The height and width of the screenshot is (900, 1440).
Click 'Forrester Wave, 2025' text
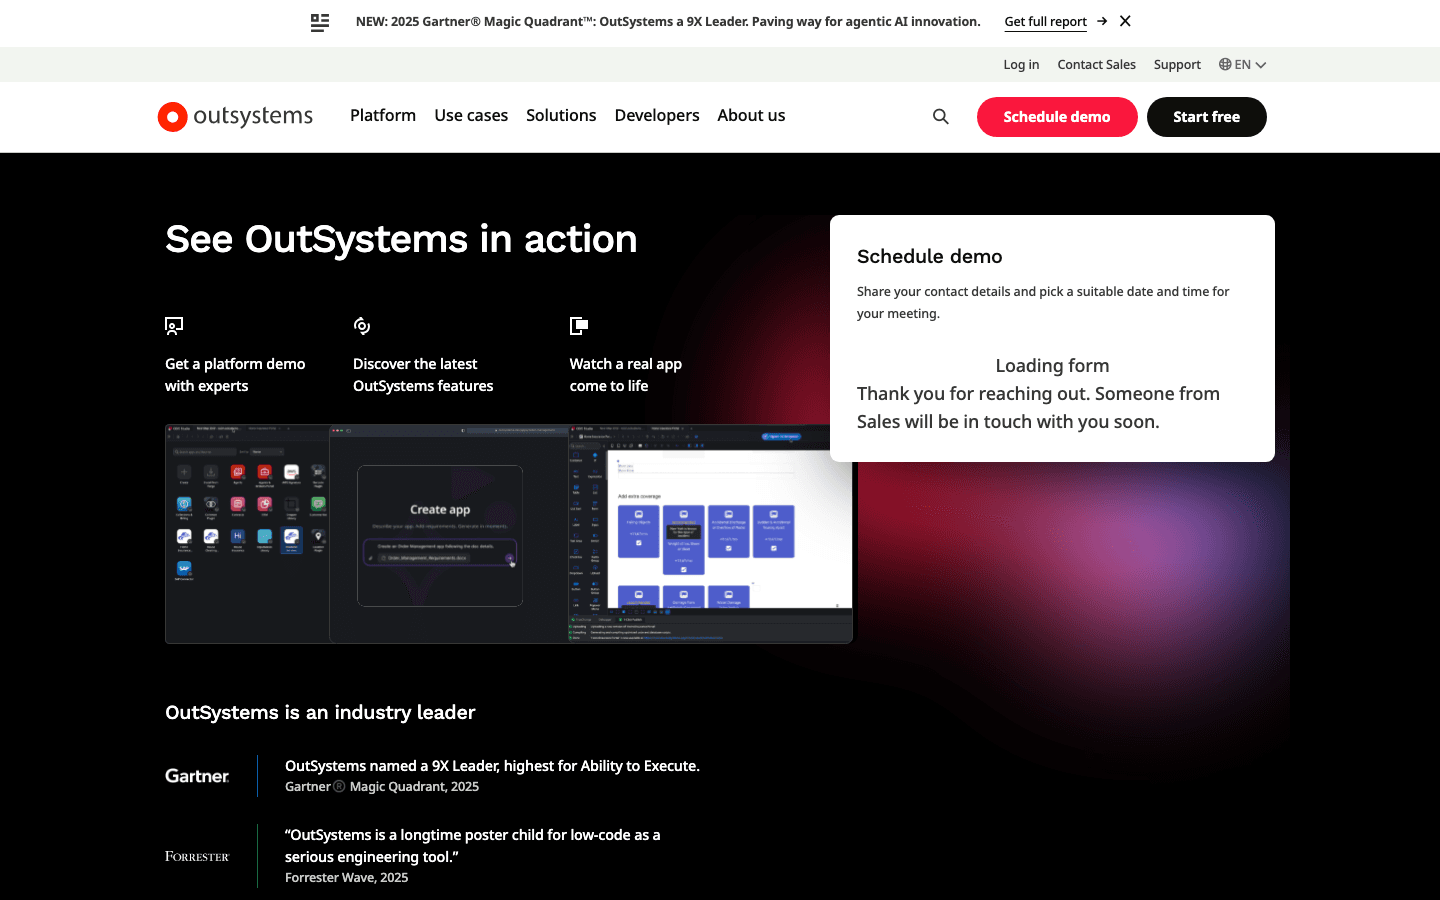click(x=347, y=878)
